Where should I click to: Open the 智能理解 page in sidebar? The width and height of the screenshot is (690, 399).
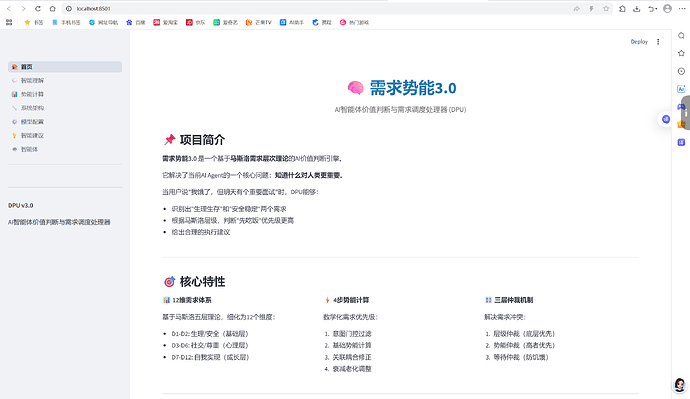point(65,81)
